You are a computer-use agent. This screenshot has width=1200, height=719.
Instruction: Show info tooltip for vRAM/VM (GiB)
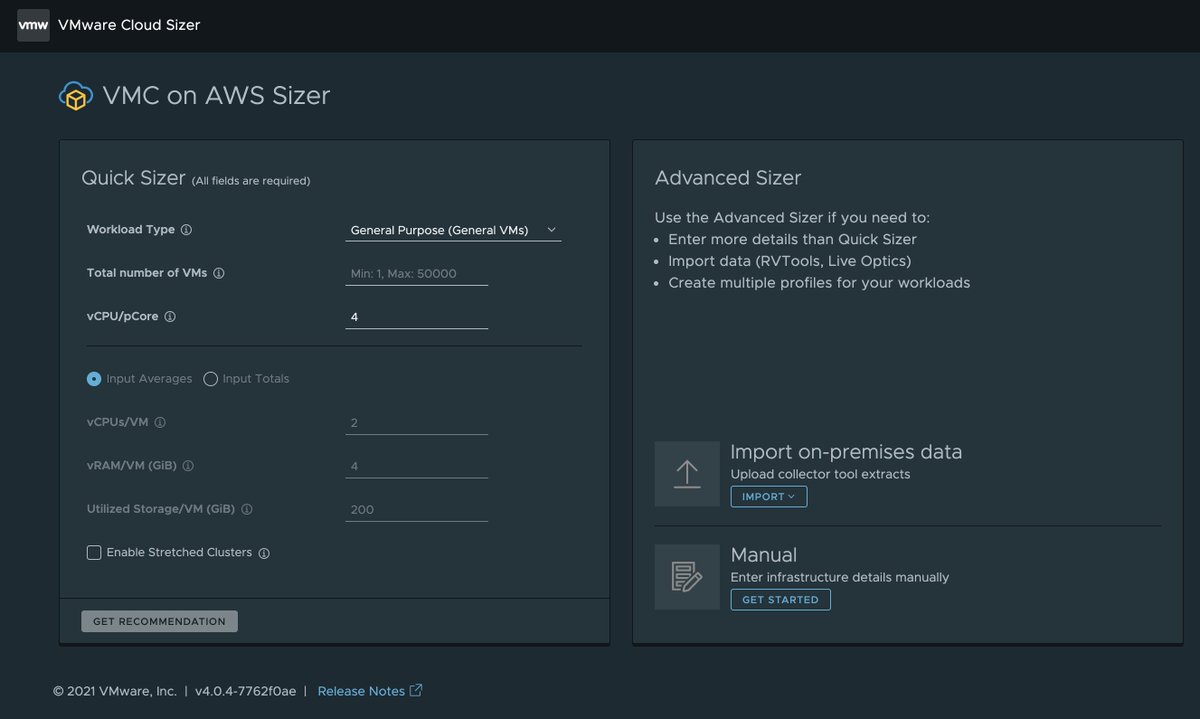click(x=188, y=466)
